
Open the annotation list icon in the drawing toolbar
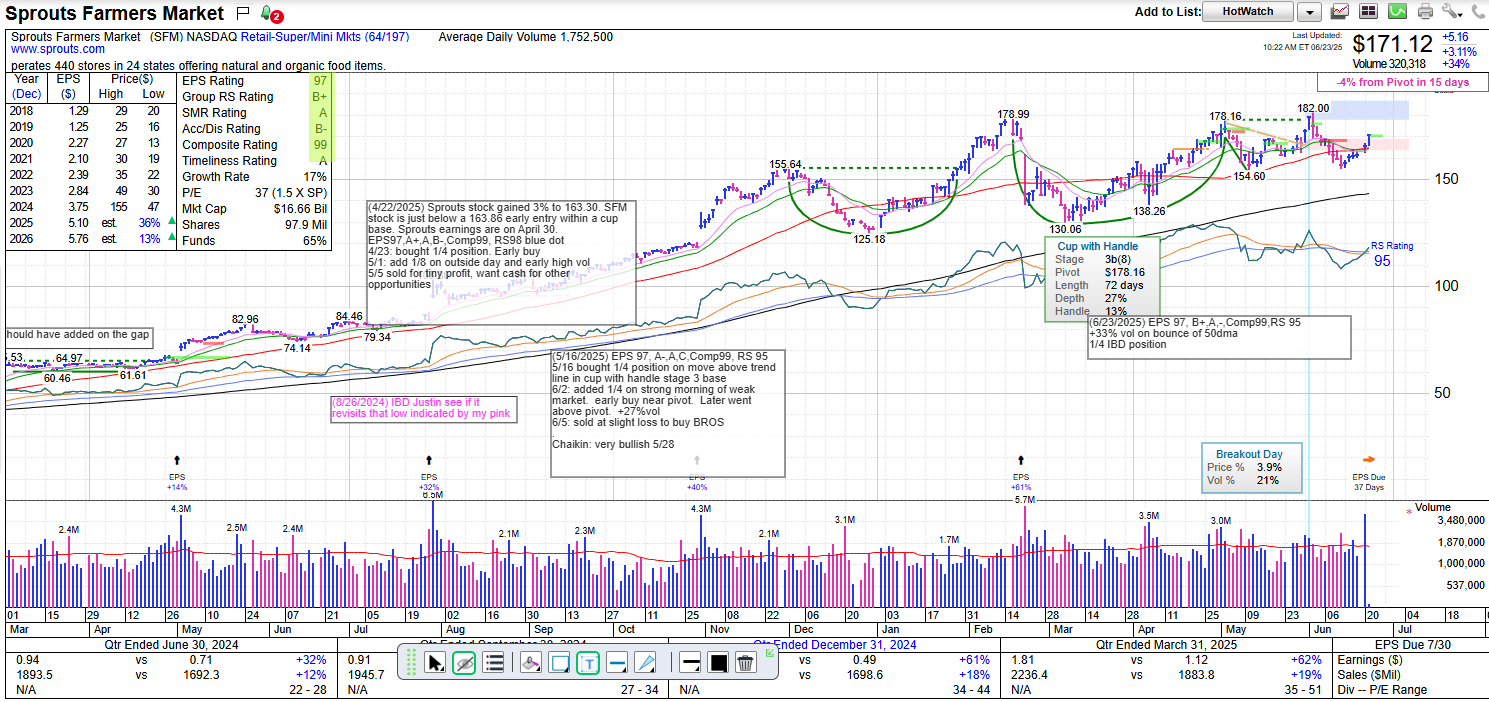point(493,662)
